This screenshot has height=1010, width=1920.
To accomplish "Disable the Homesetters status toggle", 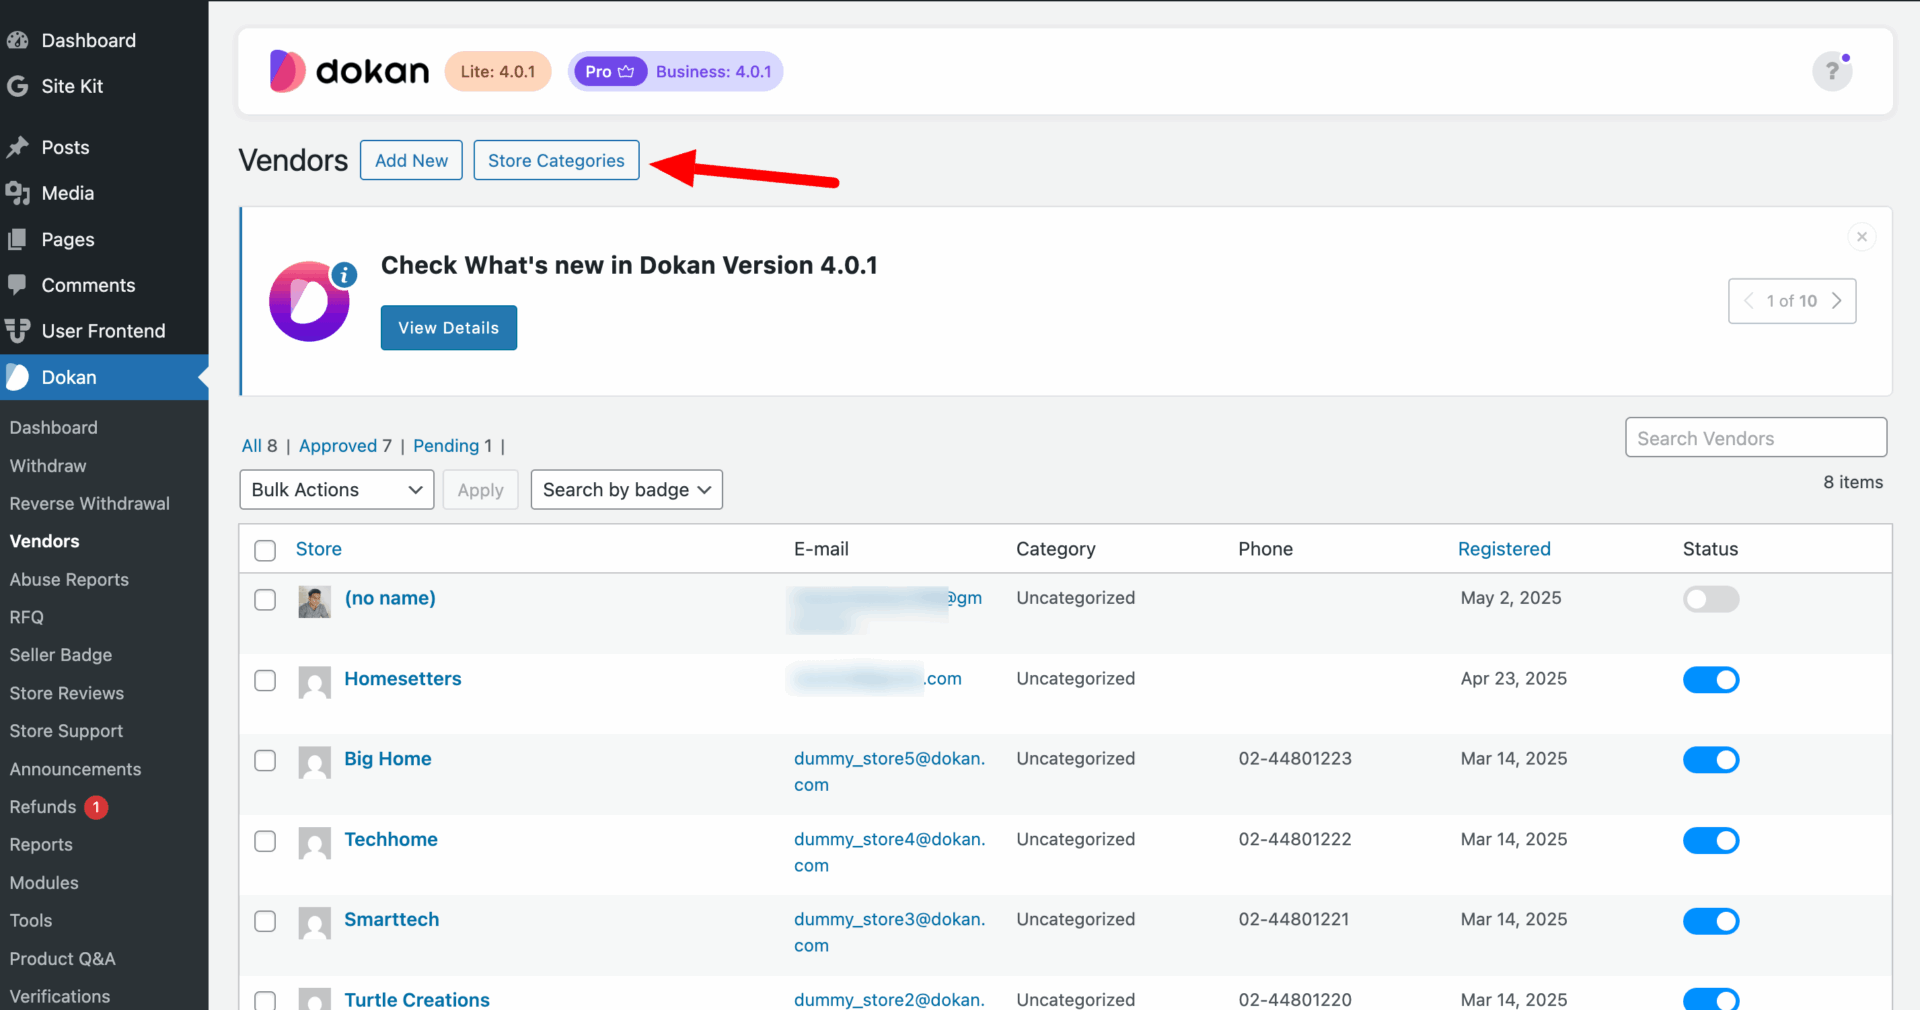I will pos(1711,680).
